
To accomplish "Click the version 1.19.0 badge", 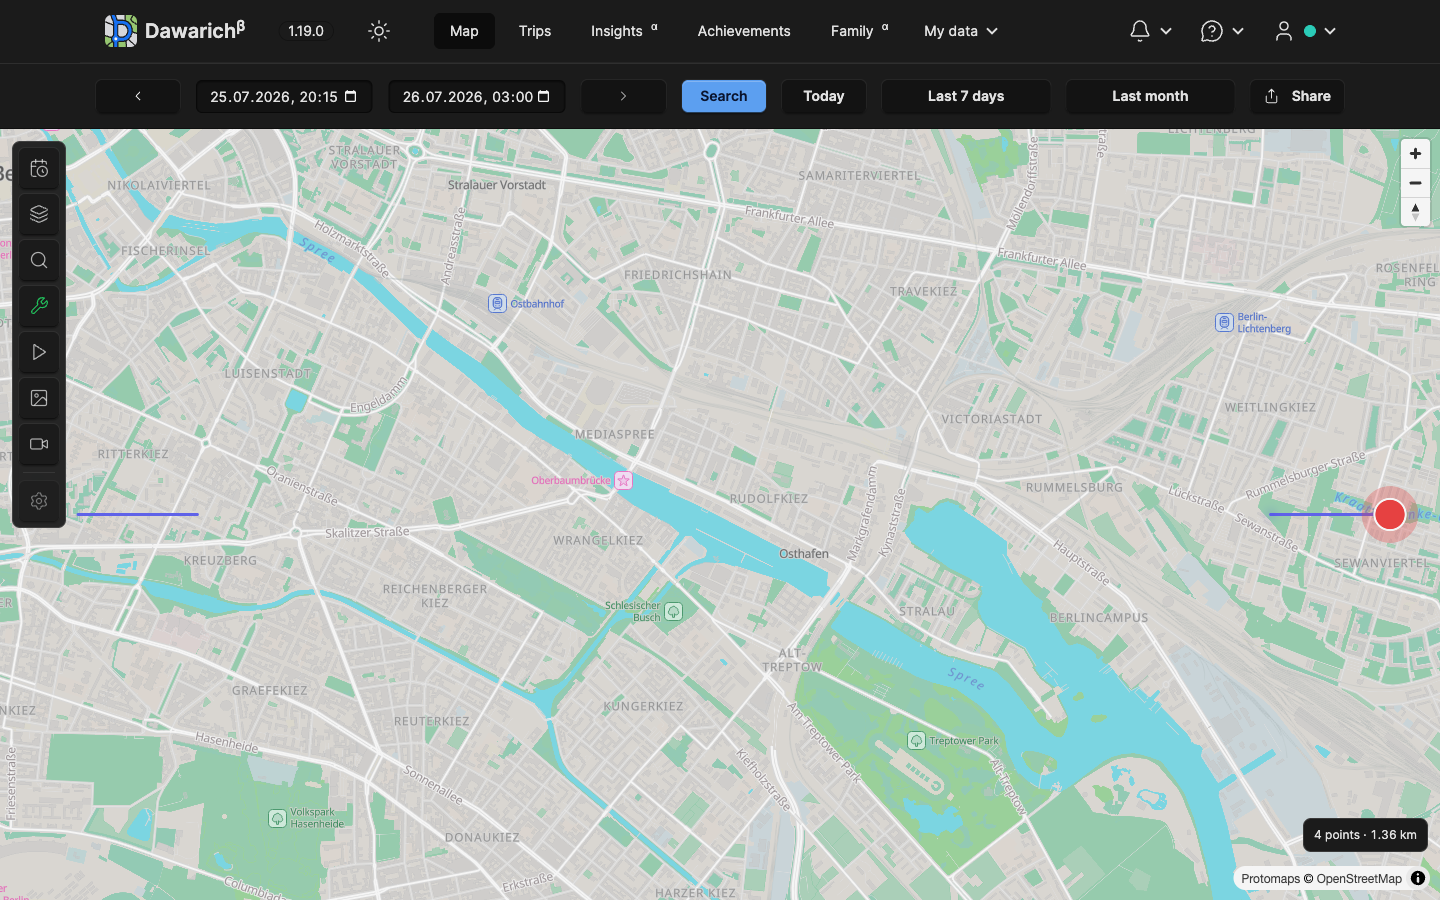I will pos(306,31).
